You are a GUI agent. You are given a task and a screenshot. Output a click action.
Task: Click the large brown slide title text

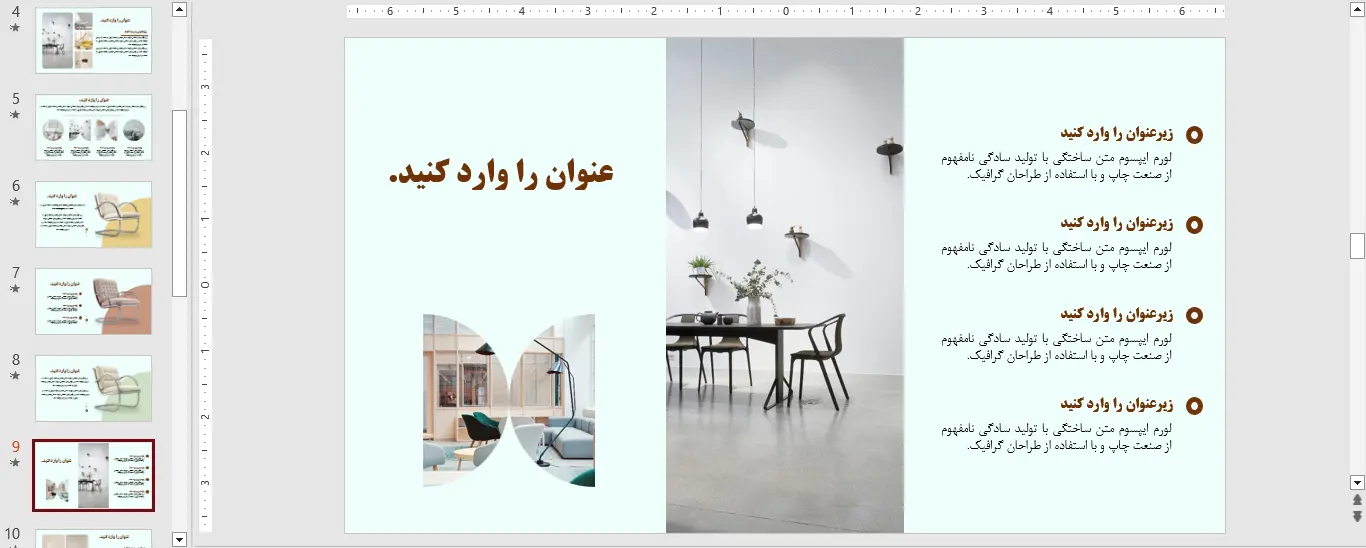coord(500,174)
